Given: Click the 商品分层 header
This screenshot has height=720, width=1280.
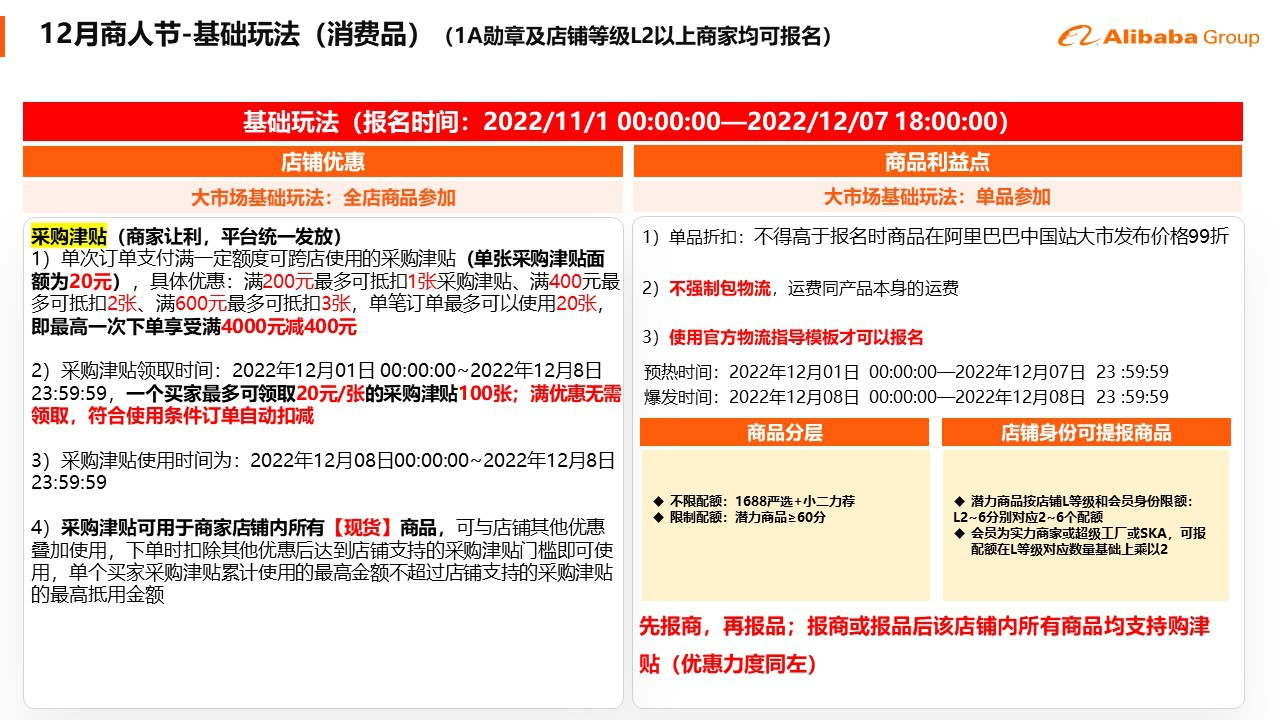Looking at the screenshot, I should (784, 433).
